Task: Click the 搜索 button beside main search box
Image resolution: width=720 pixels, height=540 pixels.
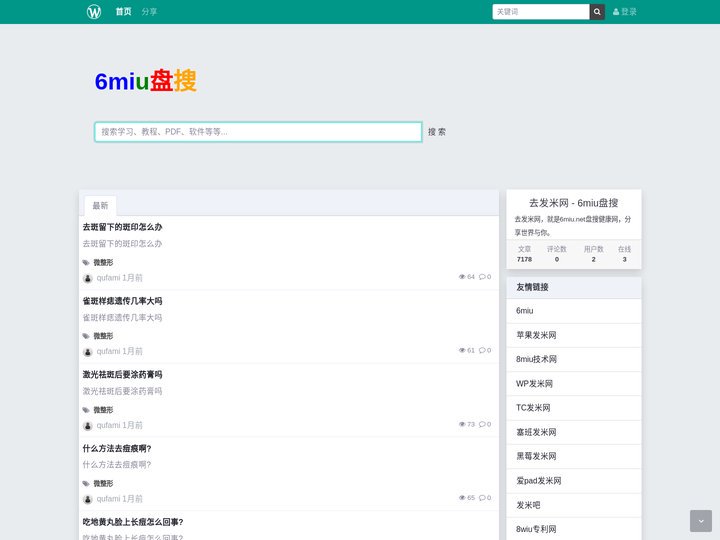Action: tap(437, 132)
